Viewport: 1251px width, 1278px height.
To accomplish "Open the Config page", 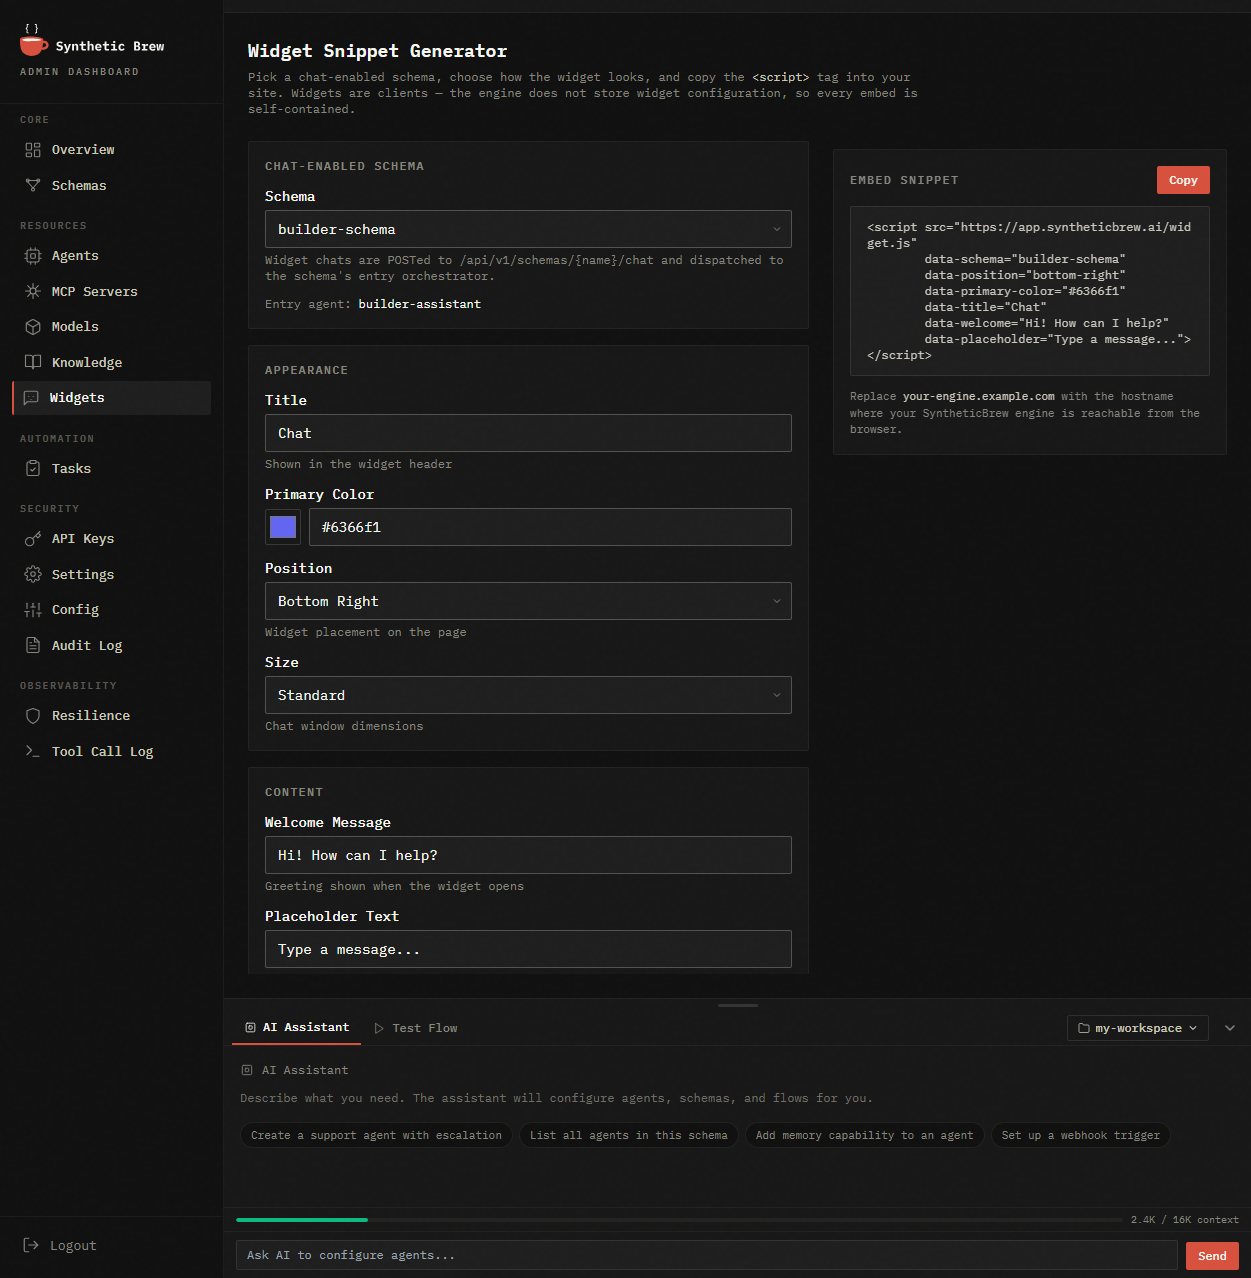I will (111, 610).
